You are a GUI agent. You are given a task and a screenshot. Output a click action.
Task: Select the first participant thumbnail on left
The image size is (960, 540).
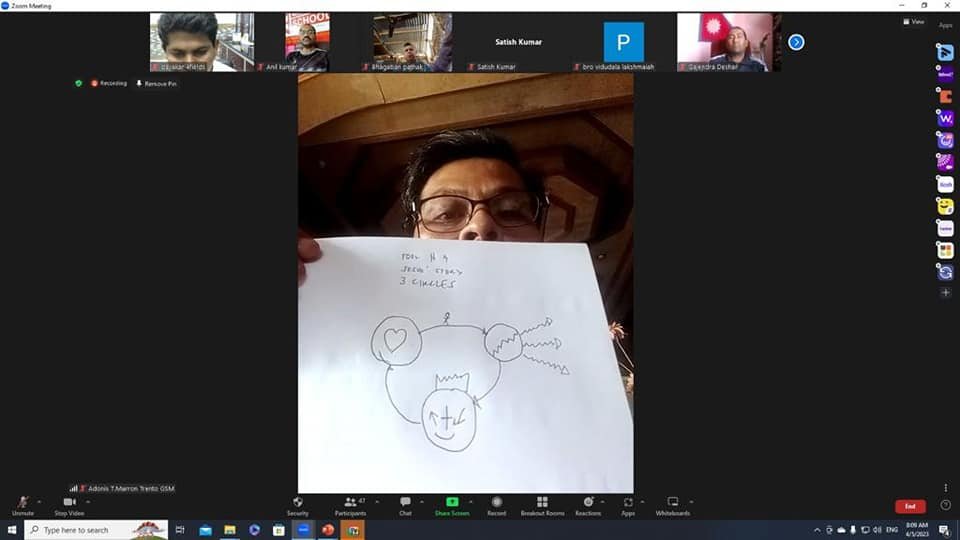click(202, 42)
